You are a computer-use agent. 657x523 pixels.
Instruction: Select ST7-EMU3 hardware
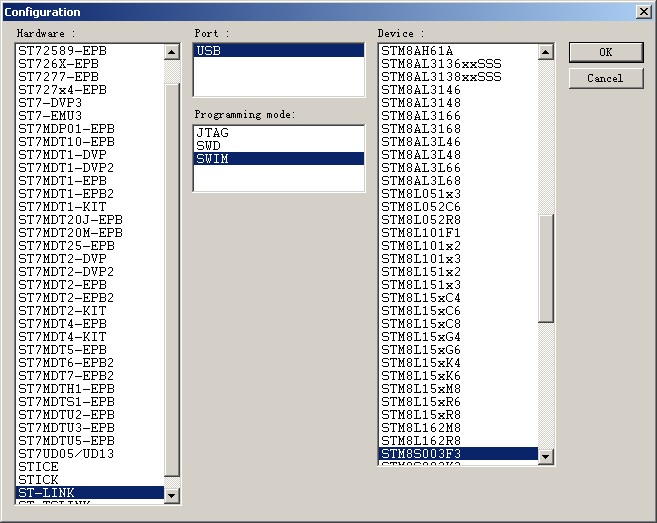pyautogui.click(x=90, y=116)
